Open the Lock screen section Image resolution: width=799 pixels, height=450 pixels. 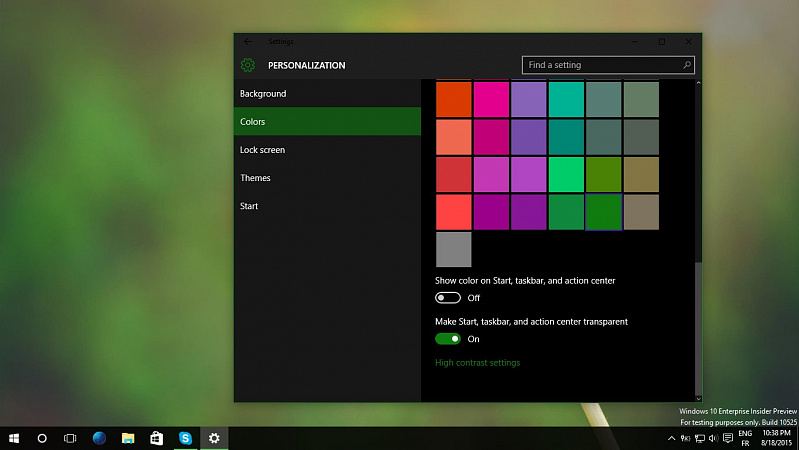[327, 149]
